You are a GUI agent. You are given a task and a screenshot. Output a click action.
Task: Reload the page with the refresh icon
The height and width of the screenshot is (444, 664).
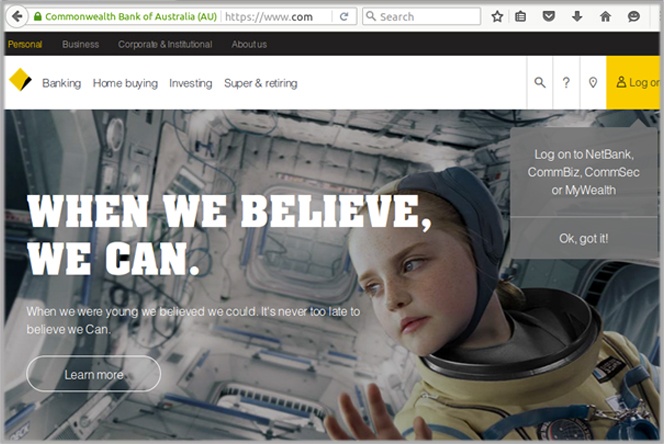[x=344, y=17]
